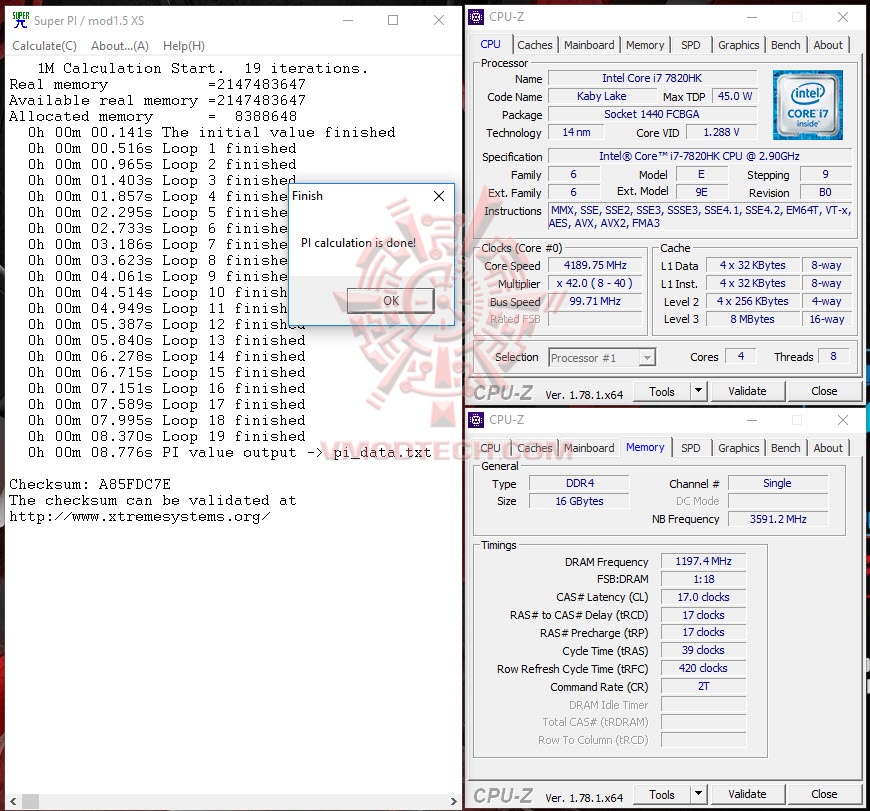
Task: Click the Super PI horizontal scrollbar thumb
Action: click(x=30, y=801)
